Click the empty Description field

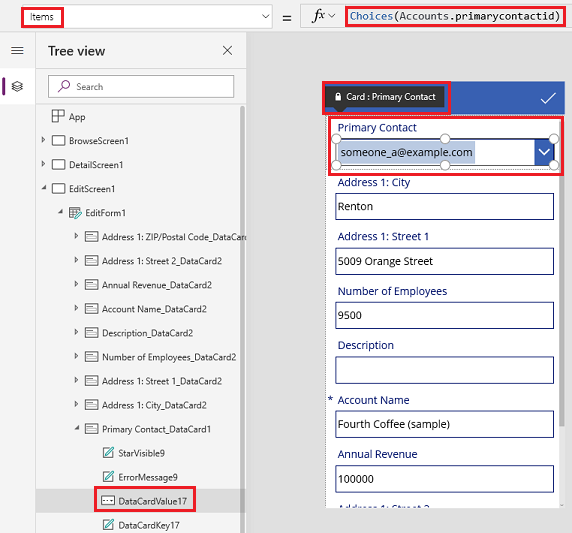coord(444,370)
